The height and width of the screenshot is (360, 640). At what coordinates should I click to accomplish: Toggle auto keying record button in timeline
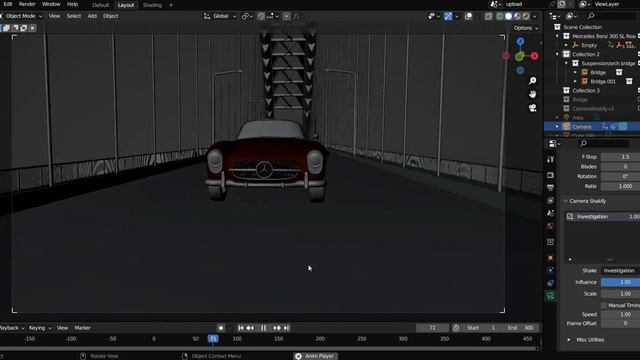(221, 328)
